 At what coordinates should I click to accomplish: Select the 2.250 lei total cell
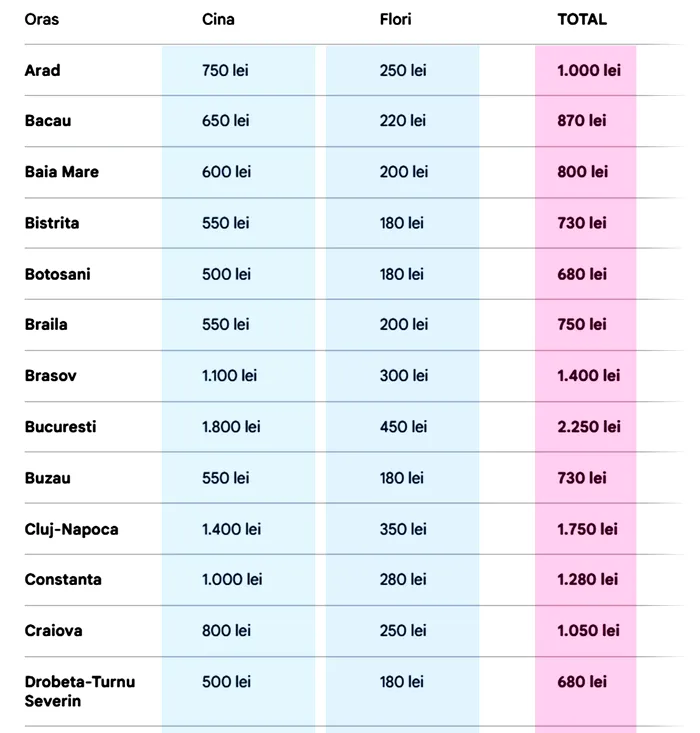tap(589, 427)
